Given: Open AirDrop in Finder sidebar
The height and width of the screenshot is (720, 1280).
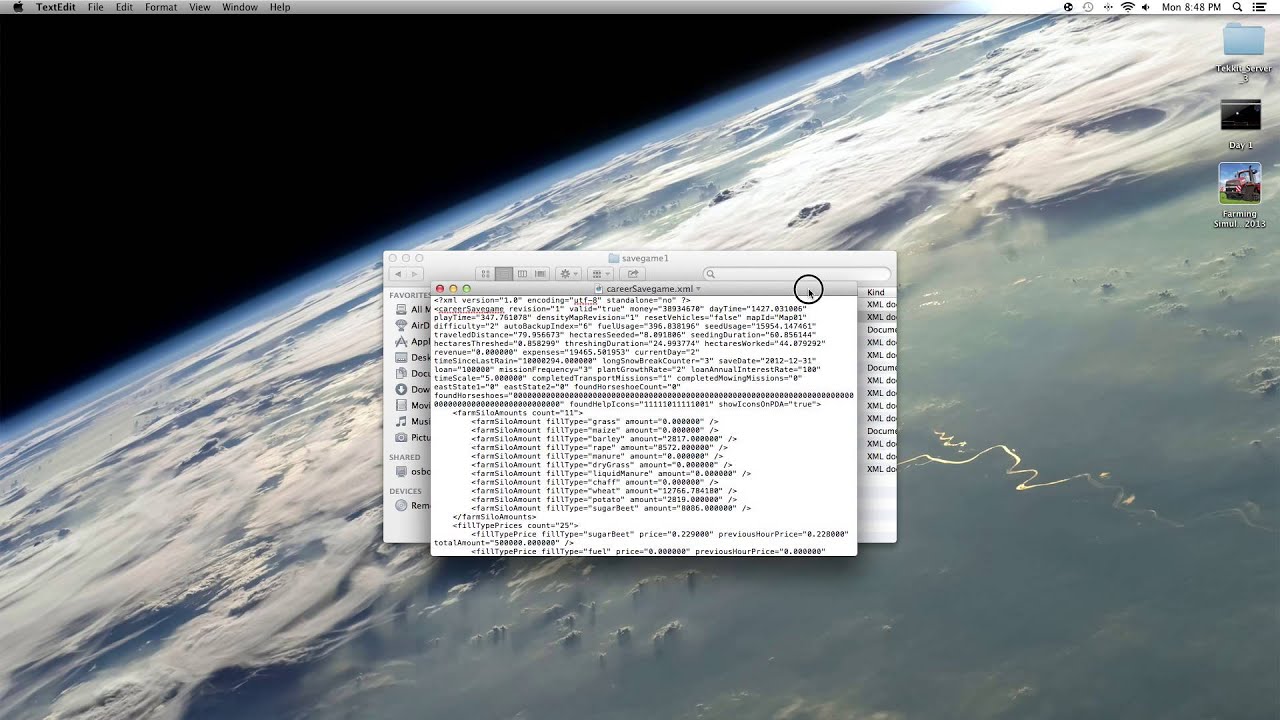Looking at the screenshot, I should tap(413, 326).
